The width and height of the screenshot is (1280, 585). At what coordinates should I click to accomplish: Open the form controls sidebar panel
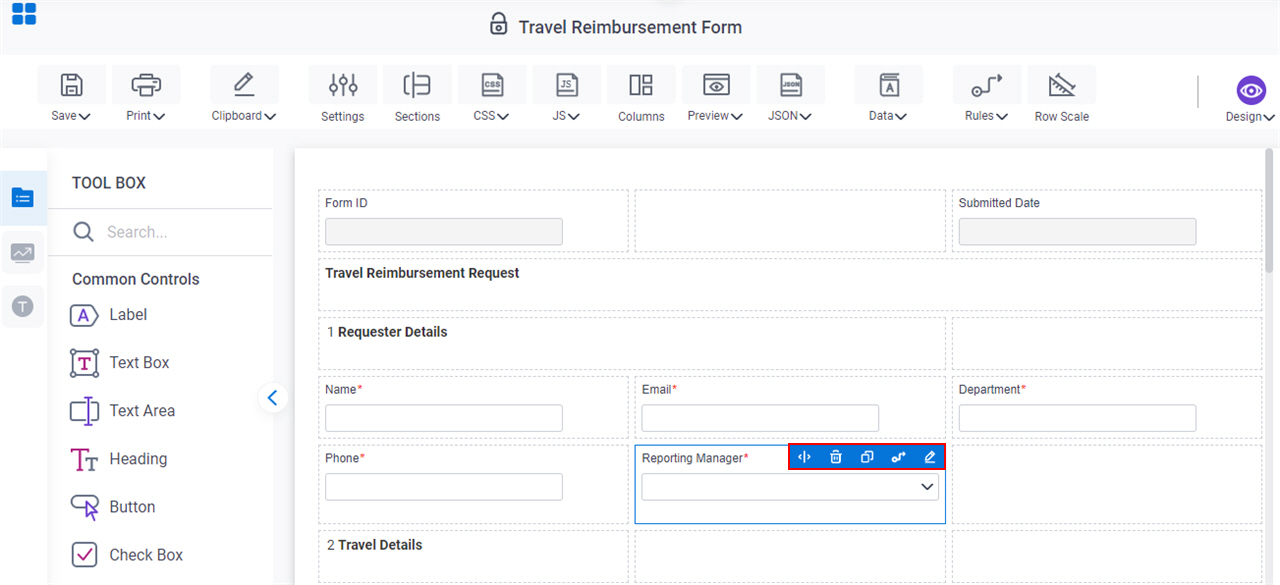coord(23,197)
